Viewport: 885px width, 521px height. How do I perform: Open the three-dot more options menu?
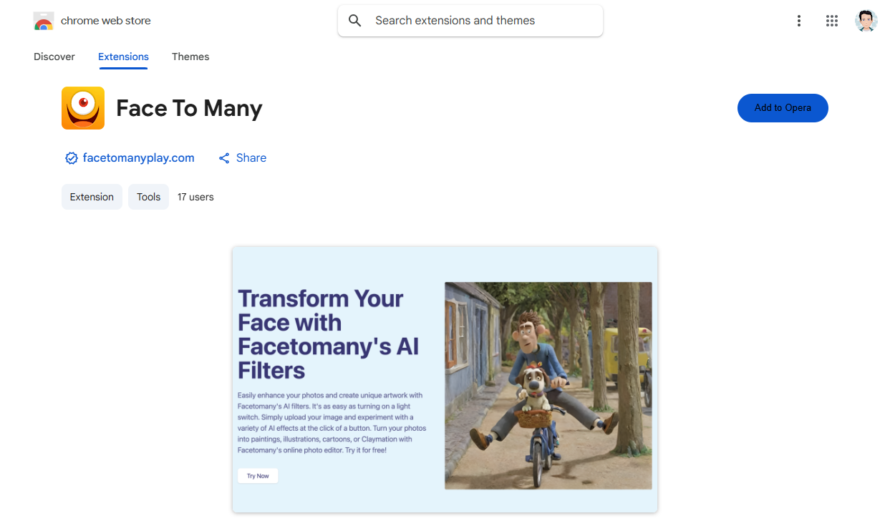[x=799, y=21]
